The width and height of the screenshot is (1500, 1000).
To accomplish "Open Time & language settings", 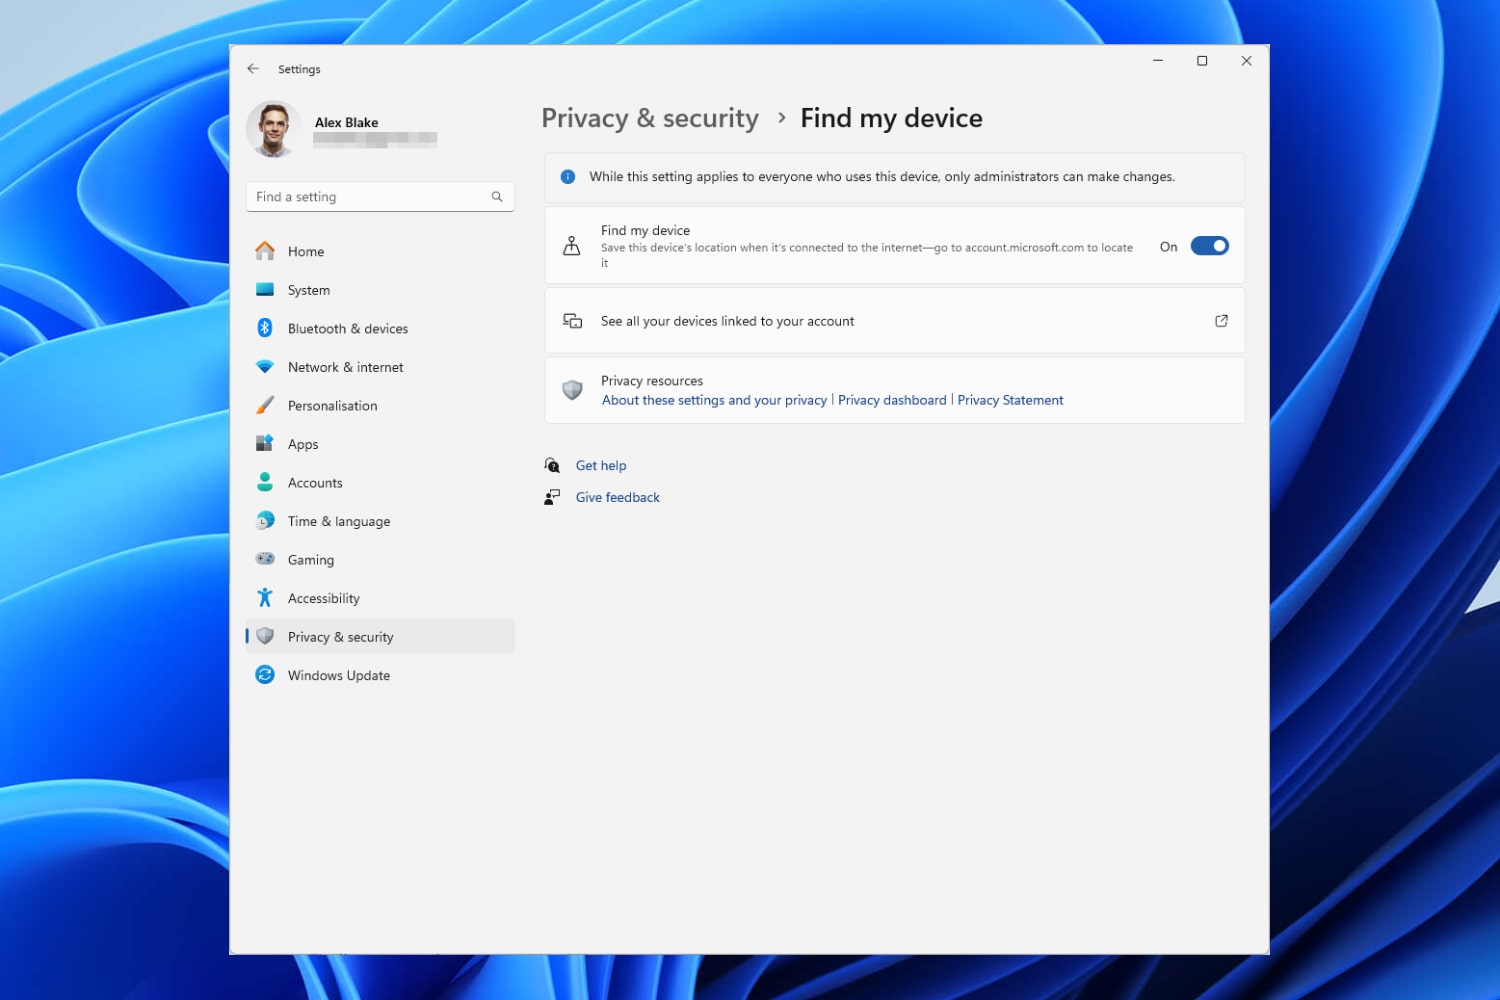I will (380, 521).
